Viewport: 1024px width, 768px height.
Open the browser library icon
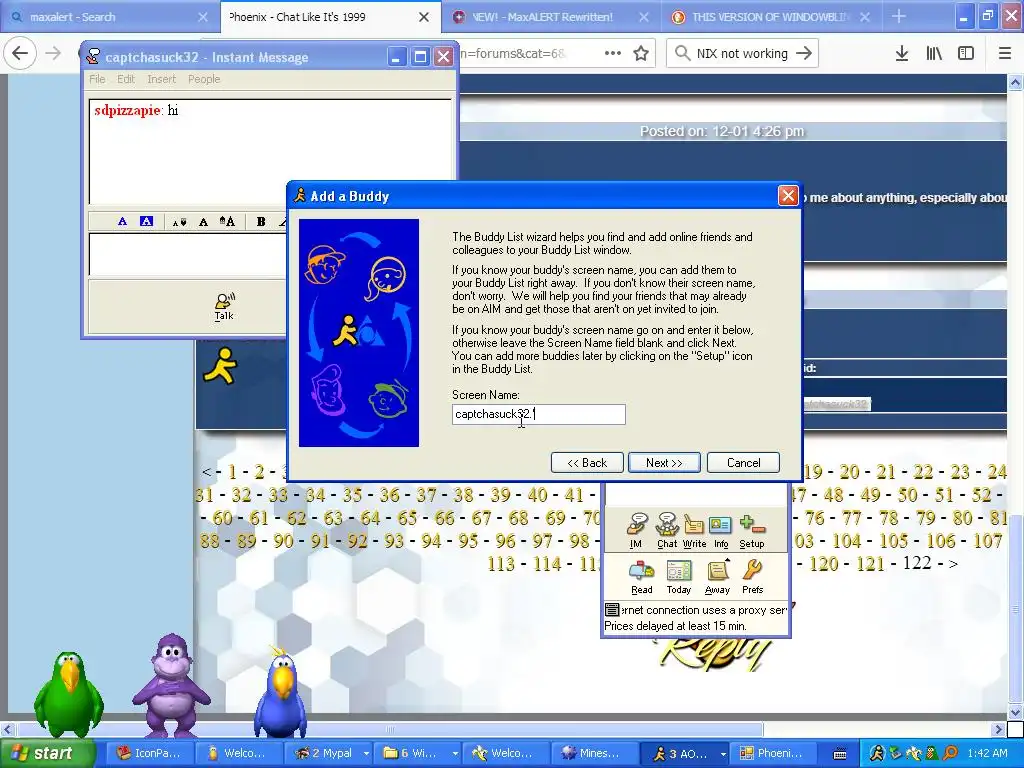934,54
